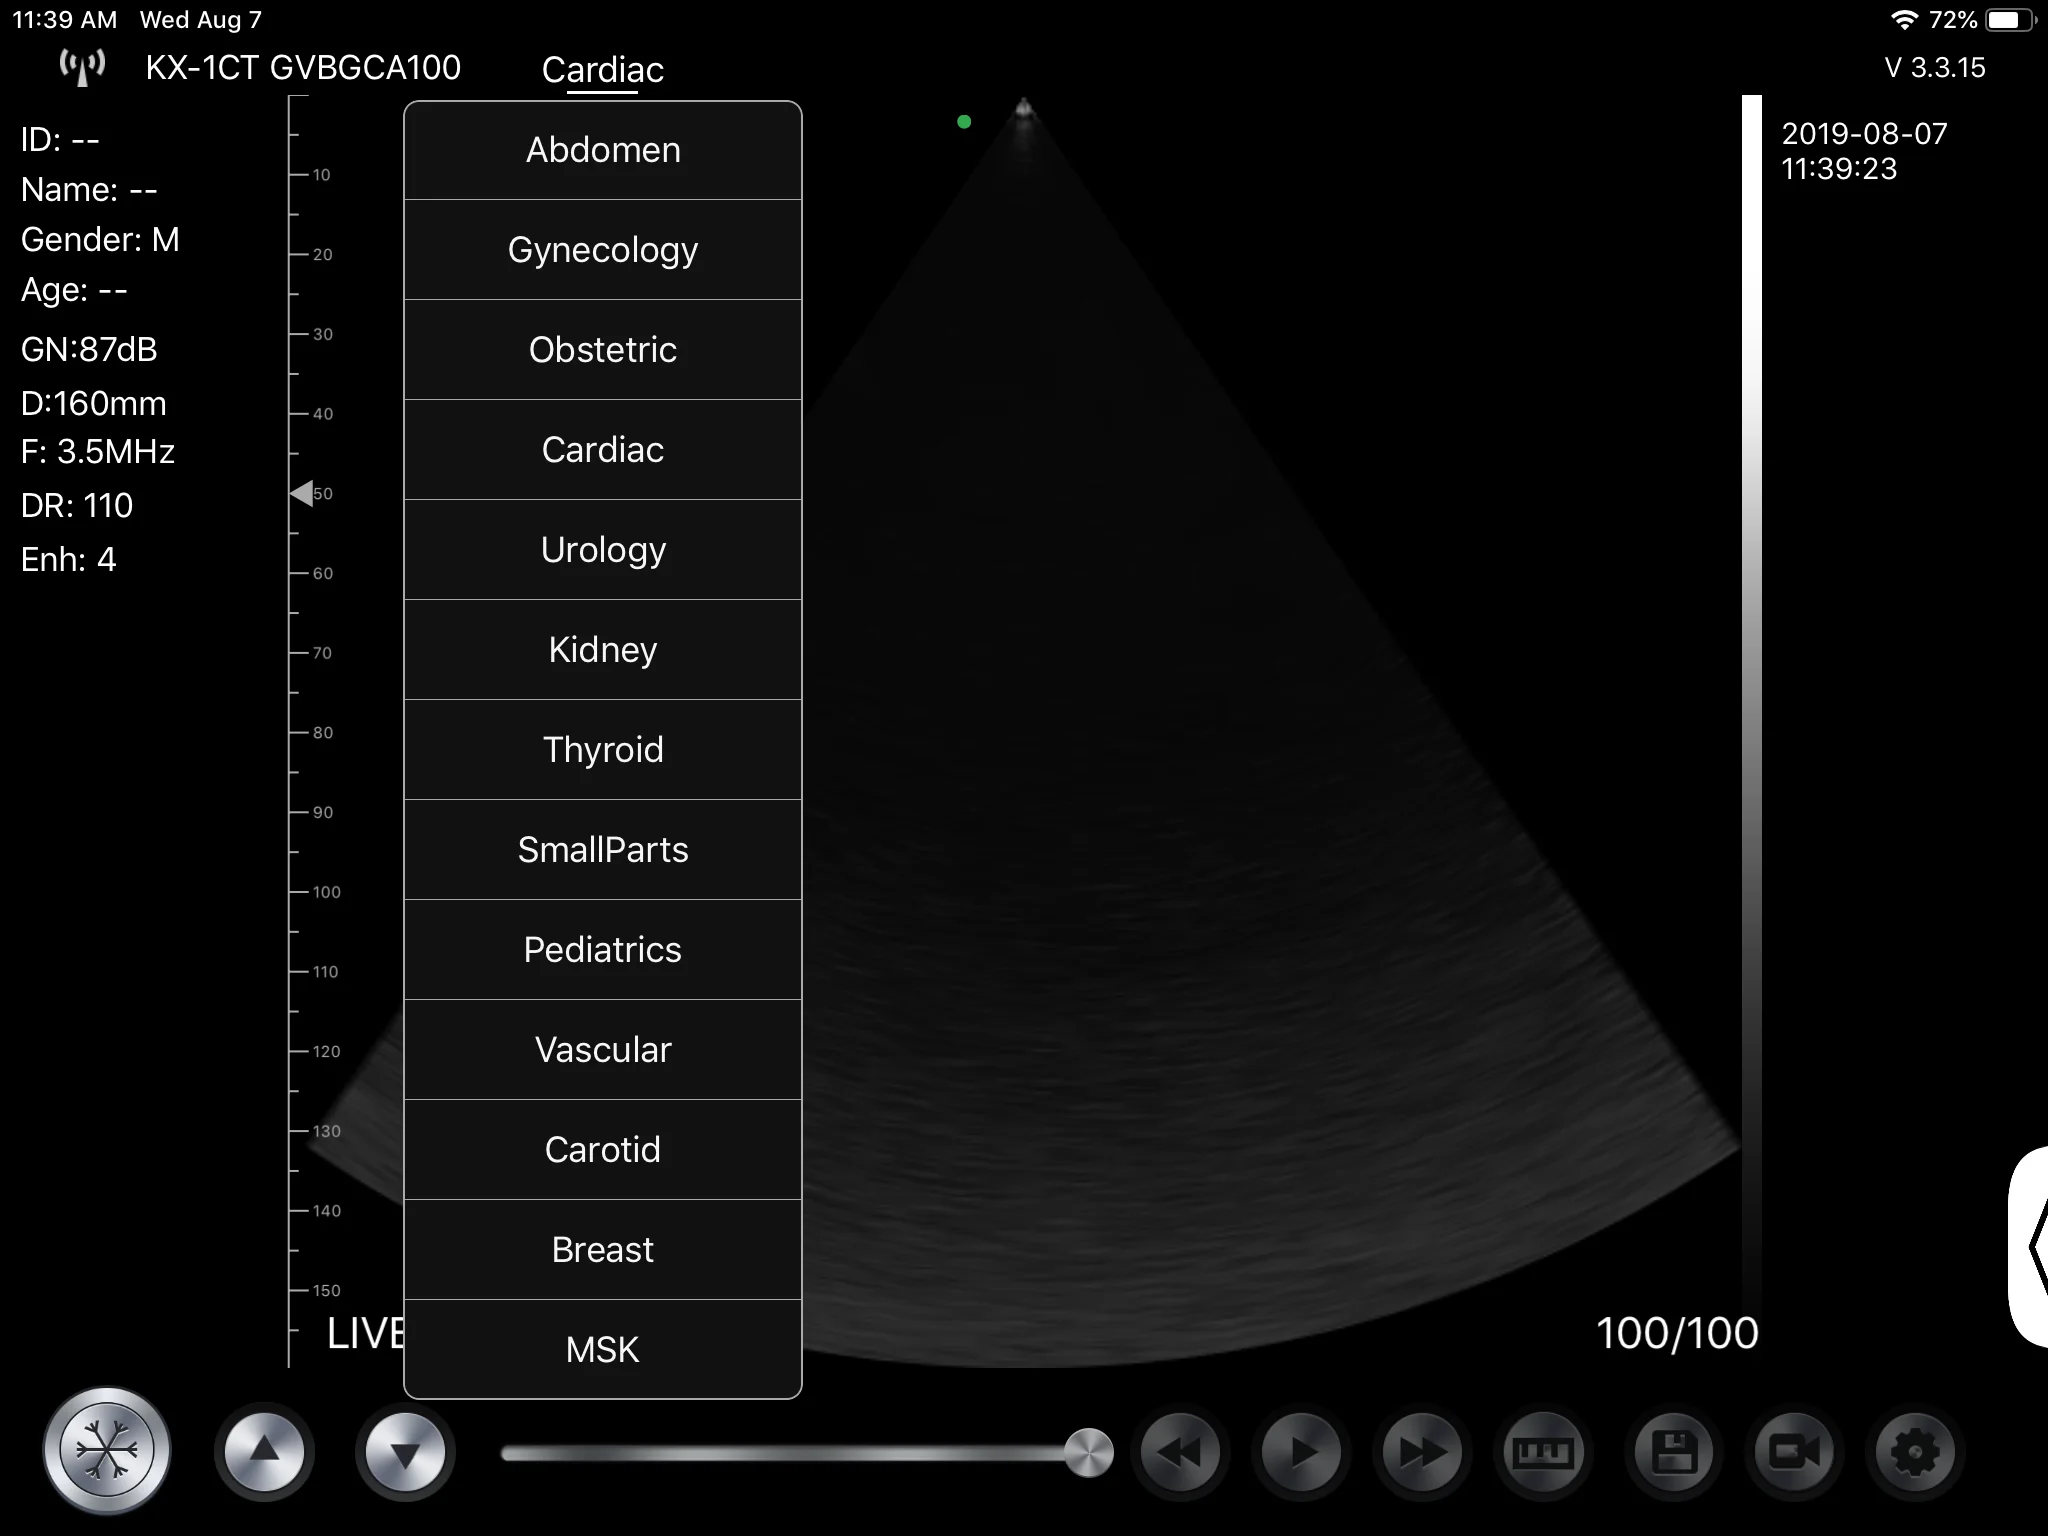The width and height of the screenshot is (2048, 1536).
Task: Pick Vascular from the exam list
Action: coord(603,1050)
